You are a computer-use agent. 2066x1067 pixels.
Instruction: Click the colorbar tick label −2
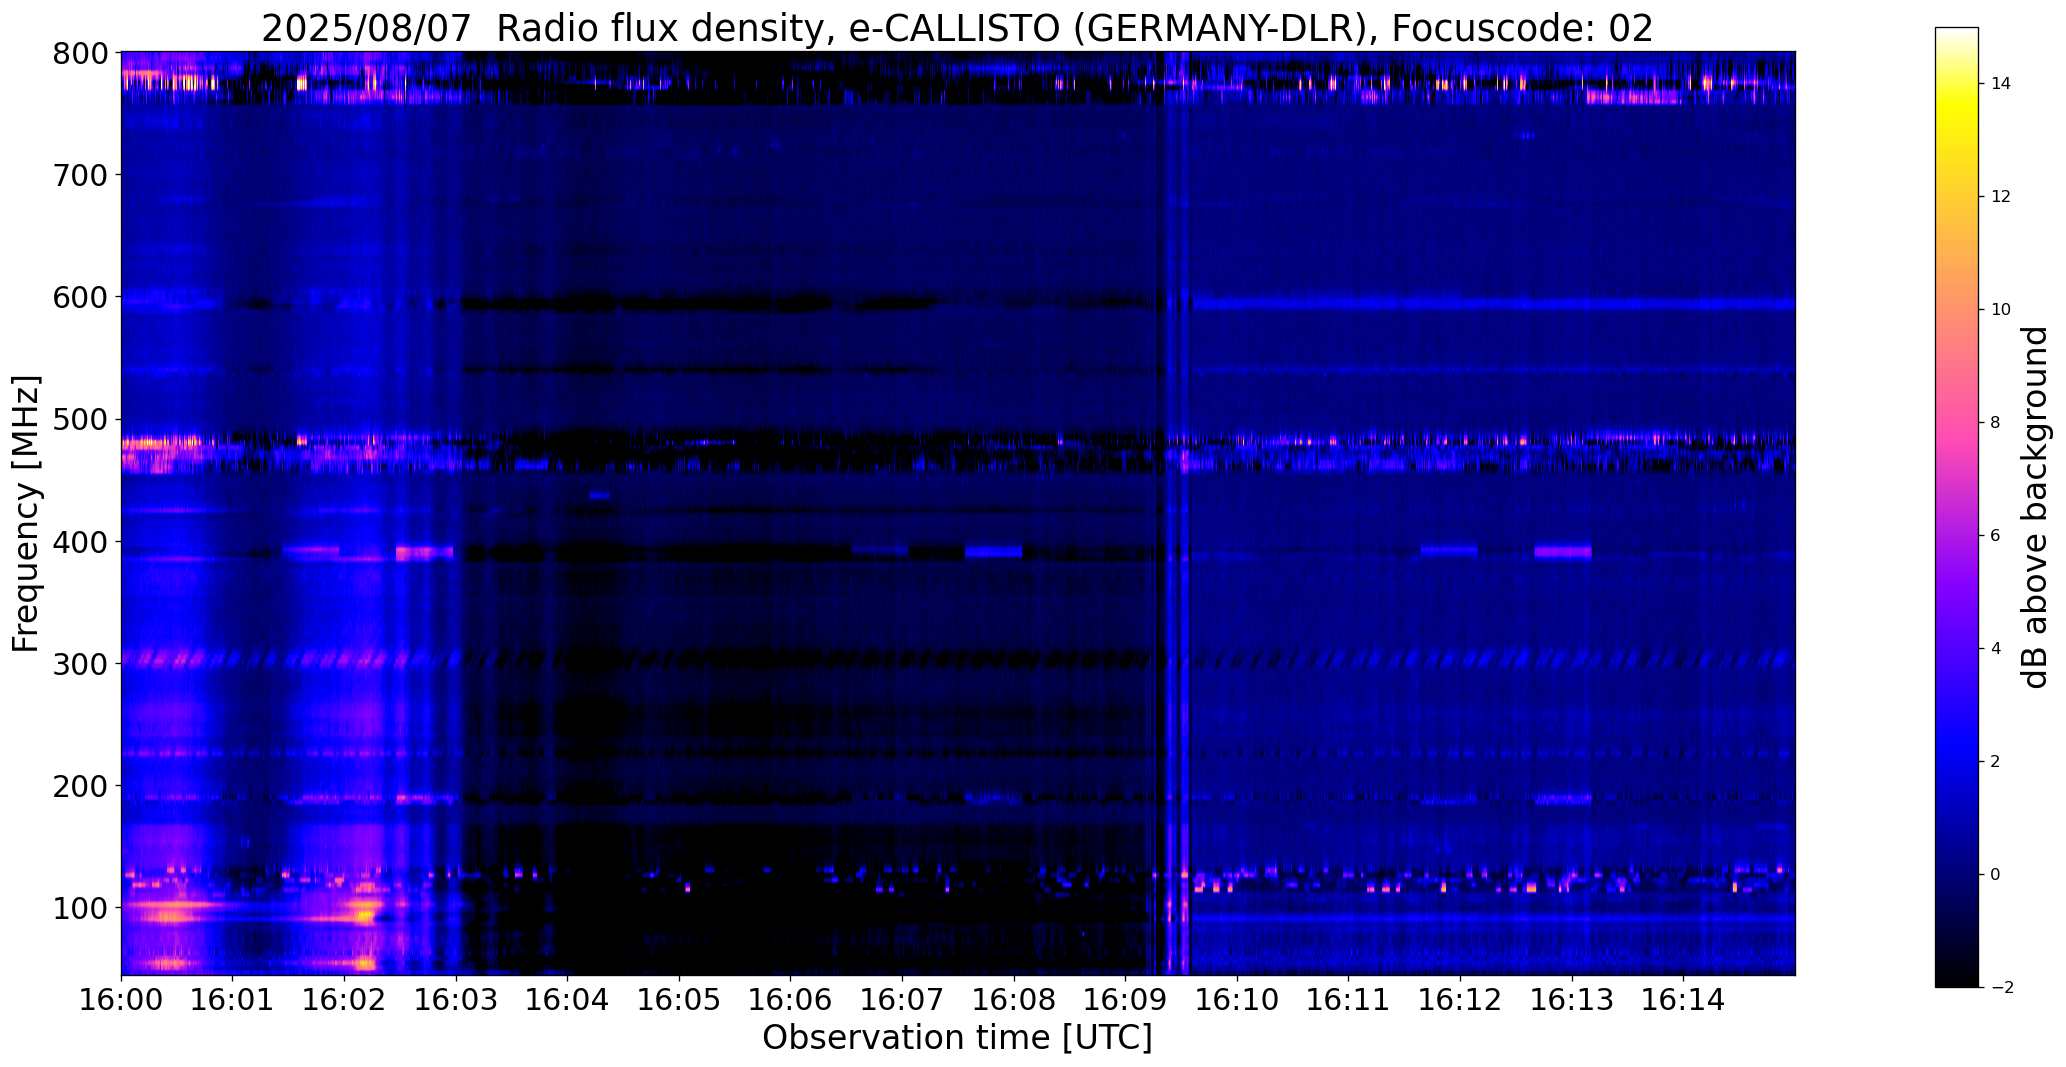[x=2001, y=987]
